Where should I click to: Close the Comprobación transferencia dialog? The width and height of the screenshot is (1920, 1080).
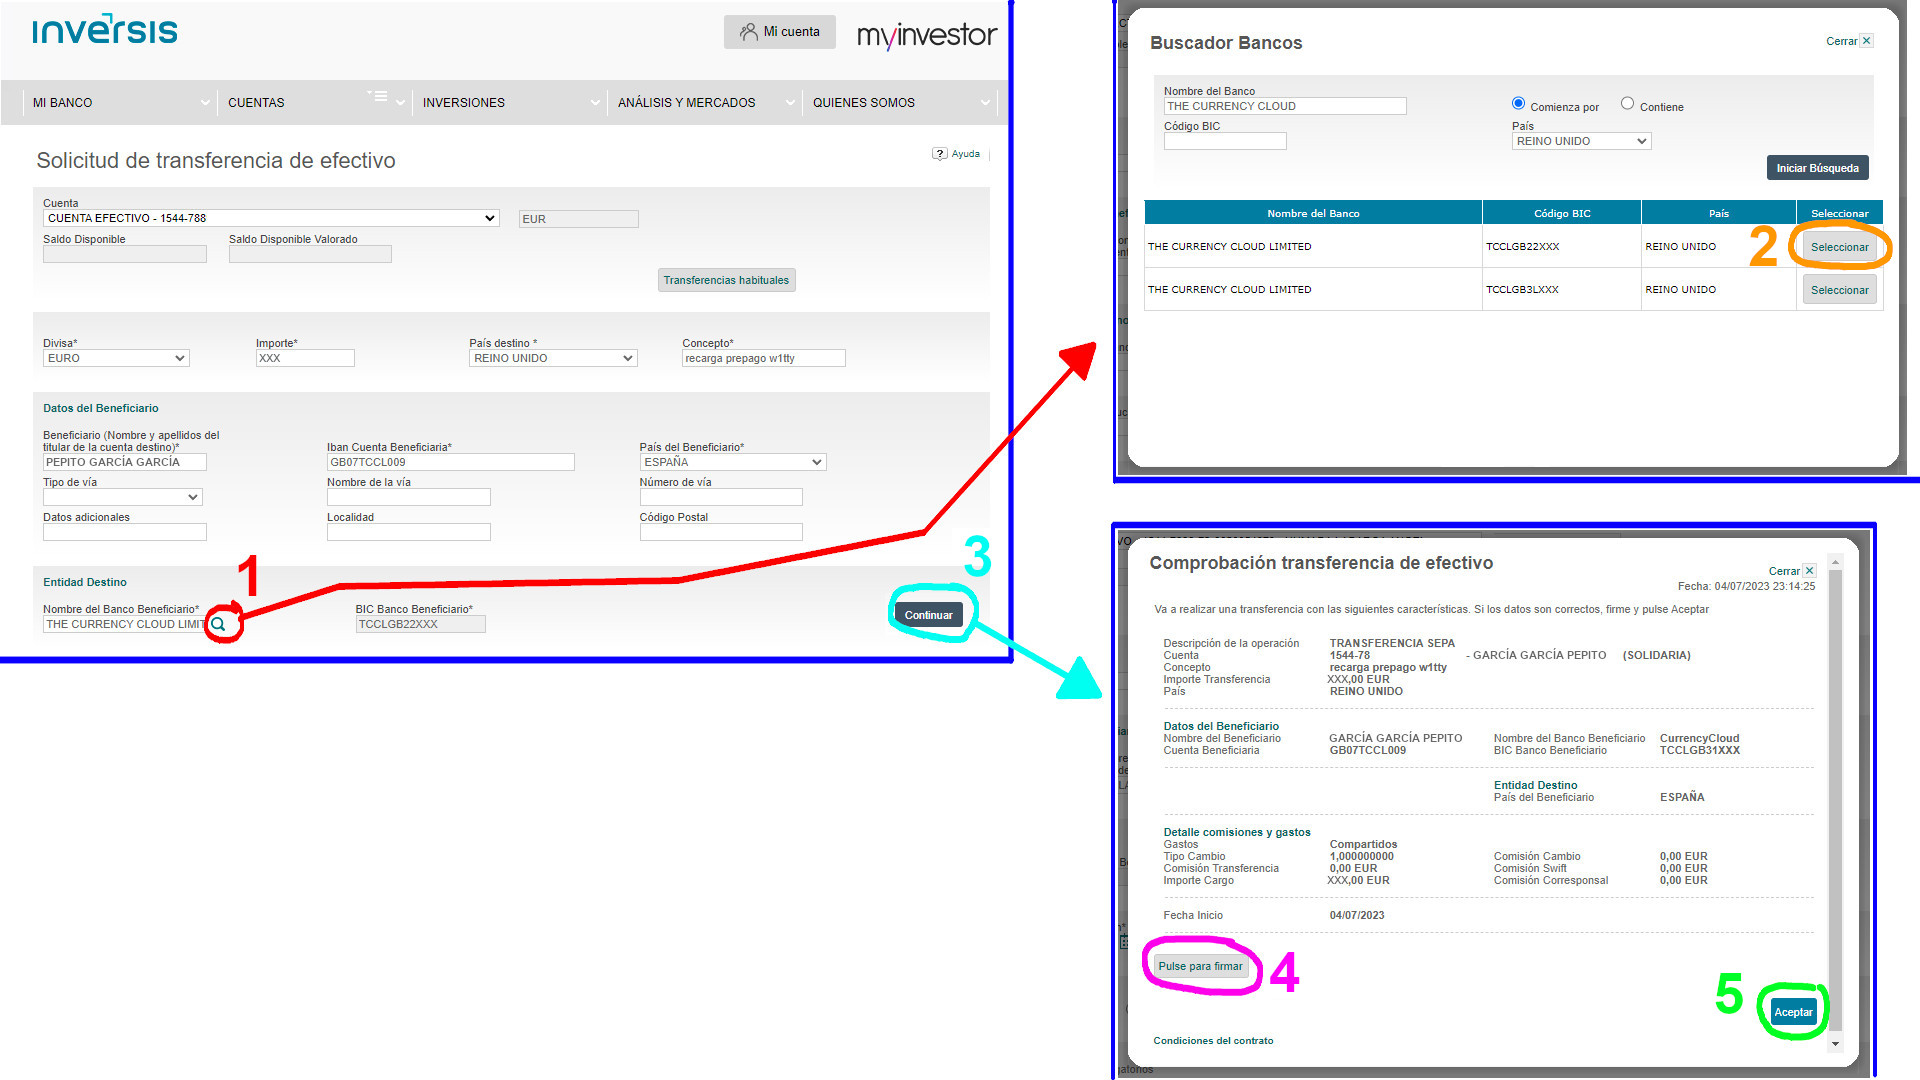pyautogui.click(x=1809, y=571)
